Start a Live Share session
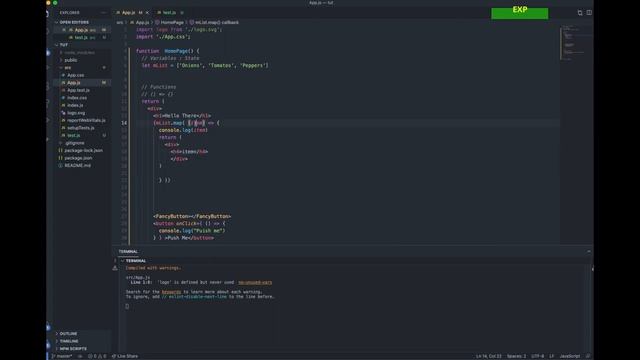 click(x=125, y=356)
